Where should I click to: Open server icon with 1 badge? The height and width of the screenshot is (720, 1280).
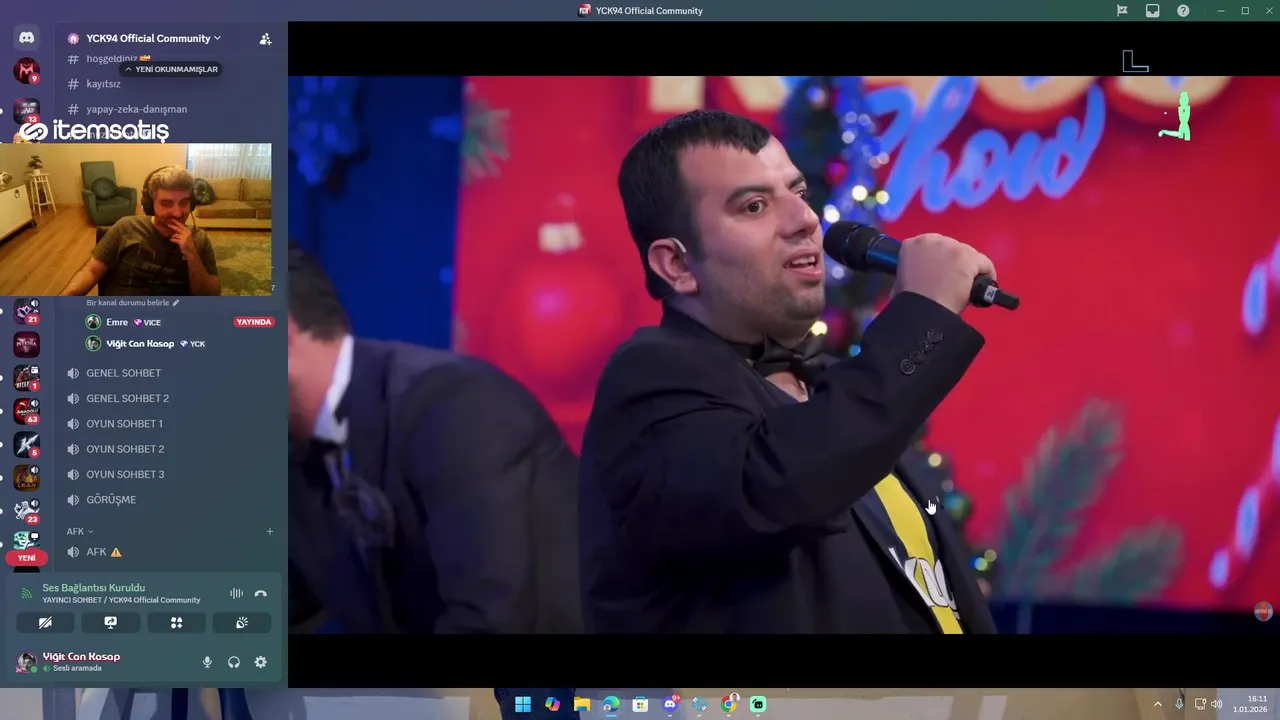pyautogui.click(x=26, y=378)
